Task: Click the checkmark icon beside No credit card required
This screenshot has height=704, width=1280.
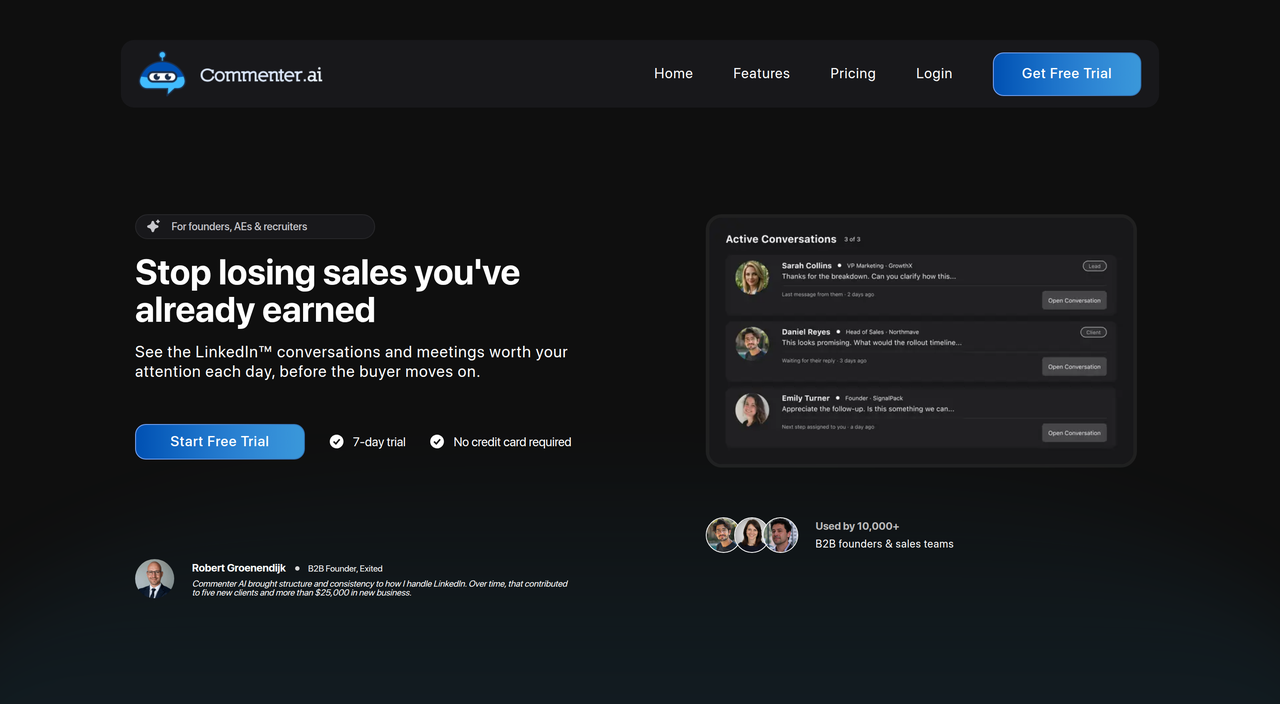Action: point(437,442)
